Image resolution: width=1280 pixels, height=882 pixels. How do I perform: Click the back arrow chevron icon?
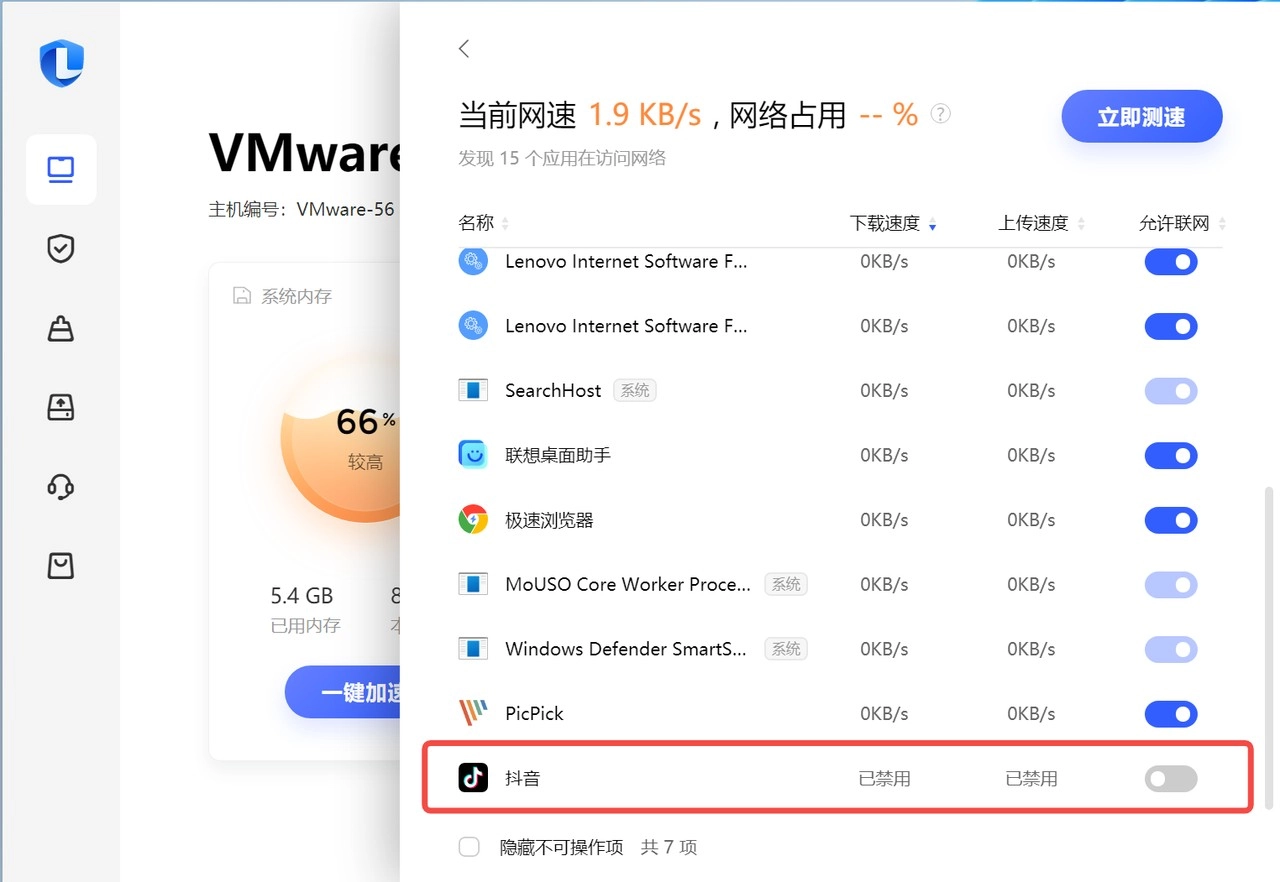(464, 48)
